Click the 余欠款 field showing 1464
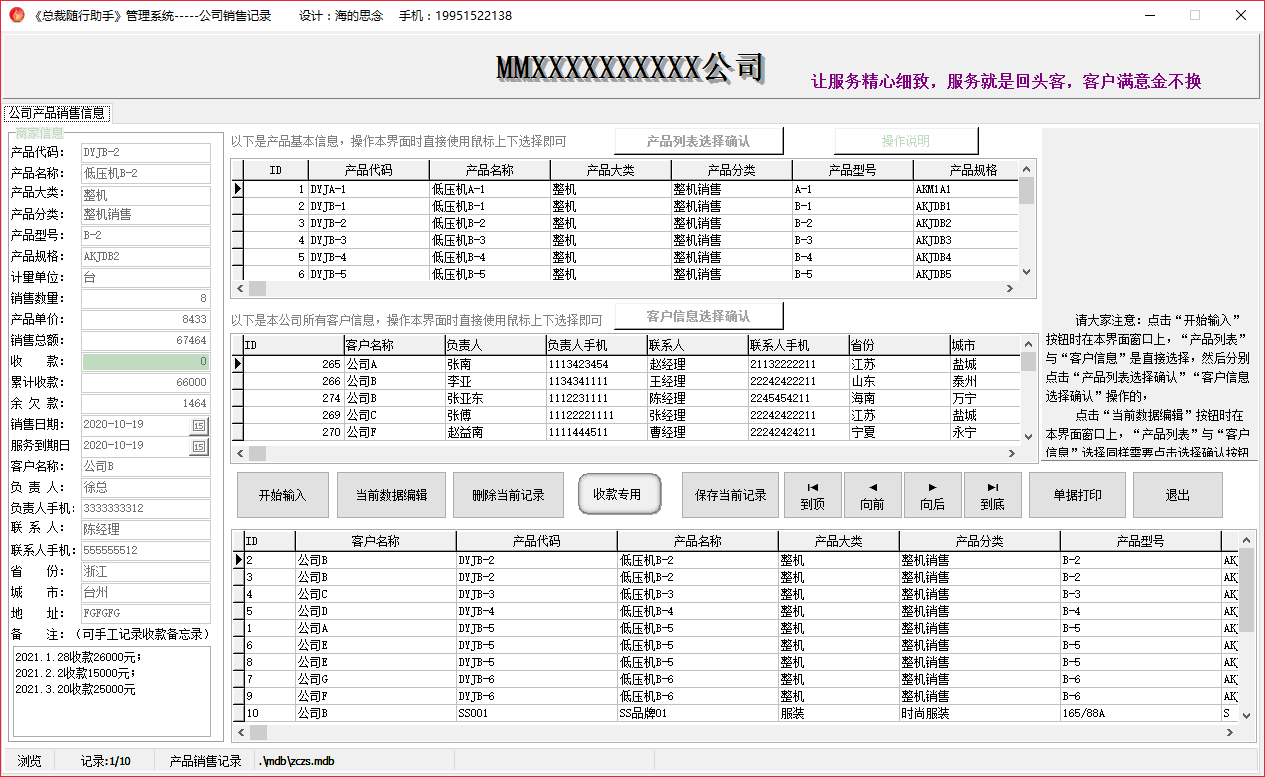Viewport: 1265px width, 777px height. 146,403
